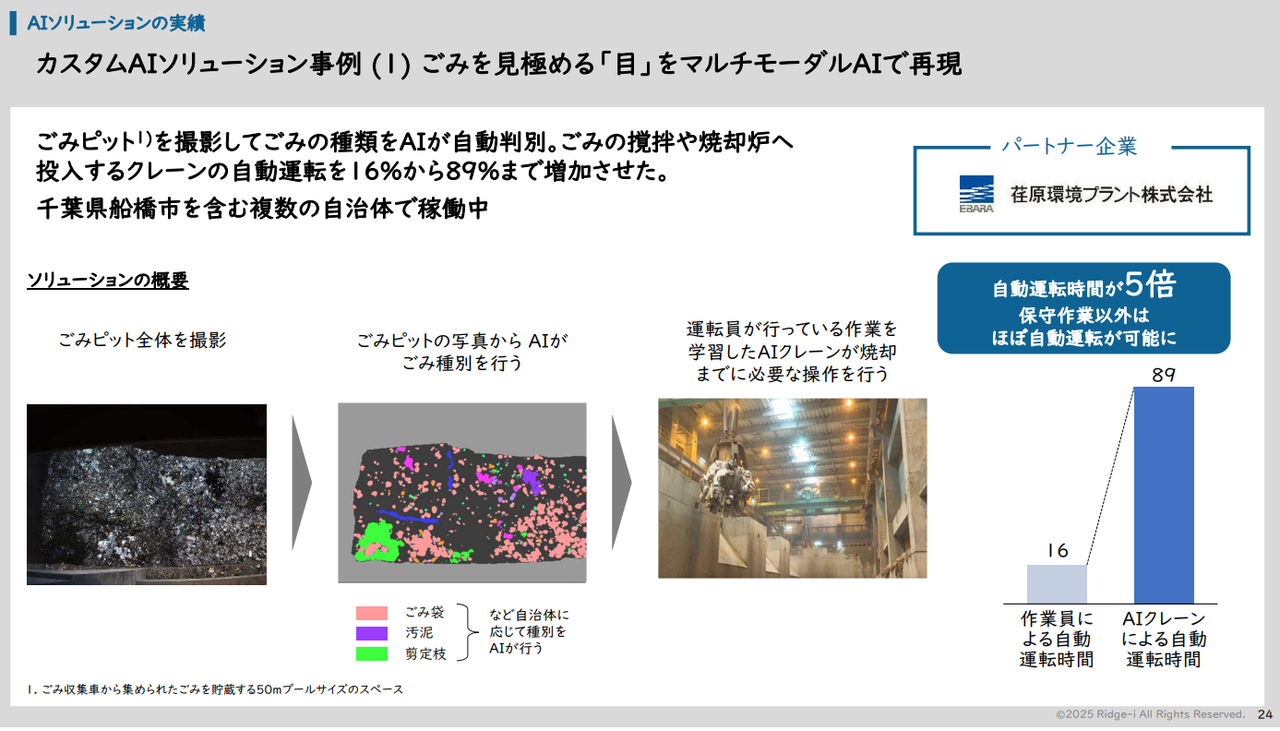This screenshot has width=1280, height=731.
Task: Click the page number 24
Action: point(1265,715)
